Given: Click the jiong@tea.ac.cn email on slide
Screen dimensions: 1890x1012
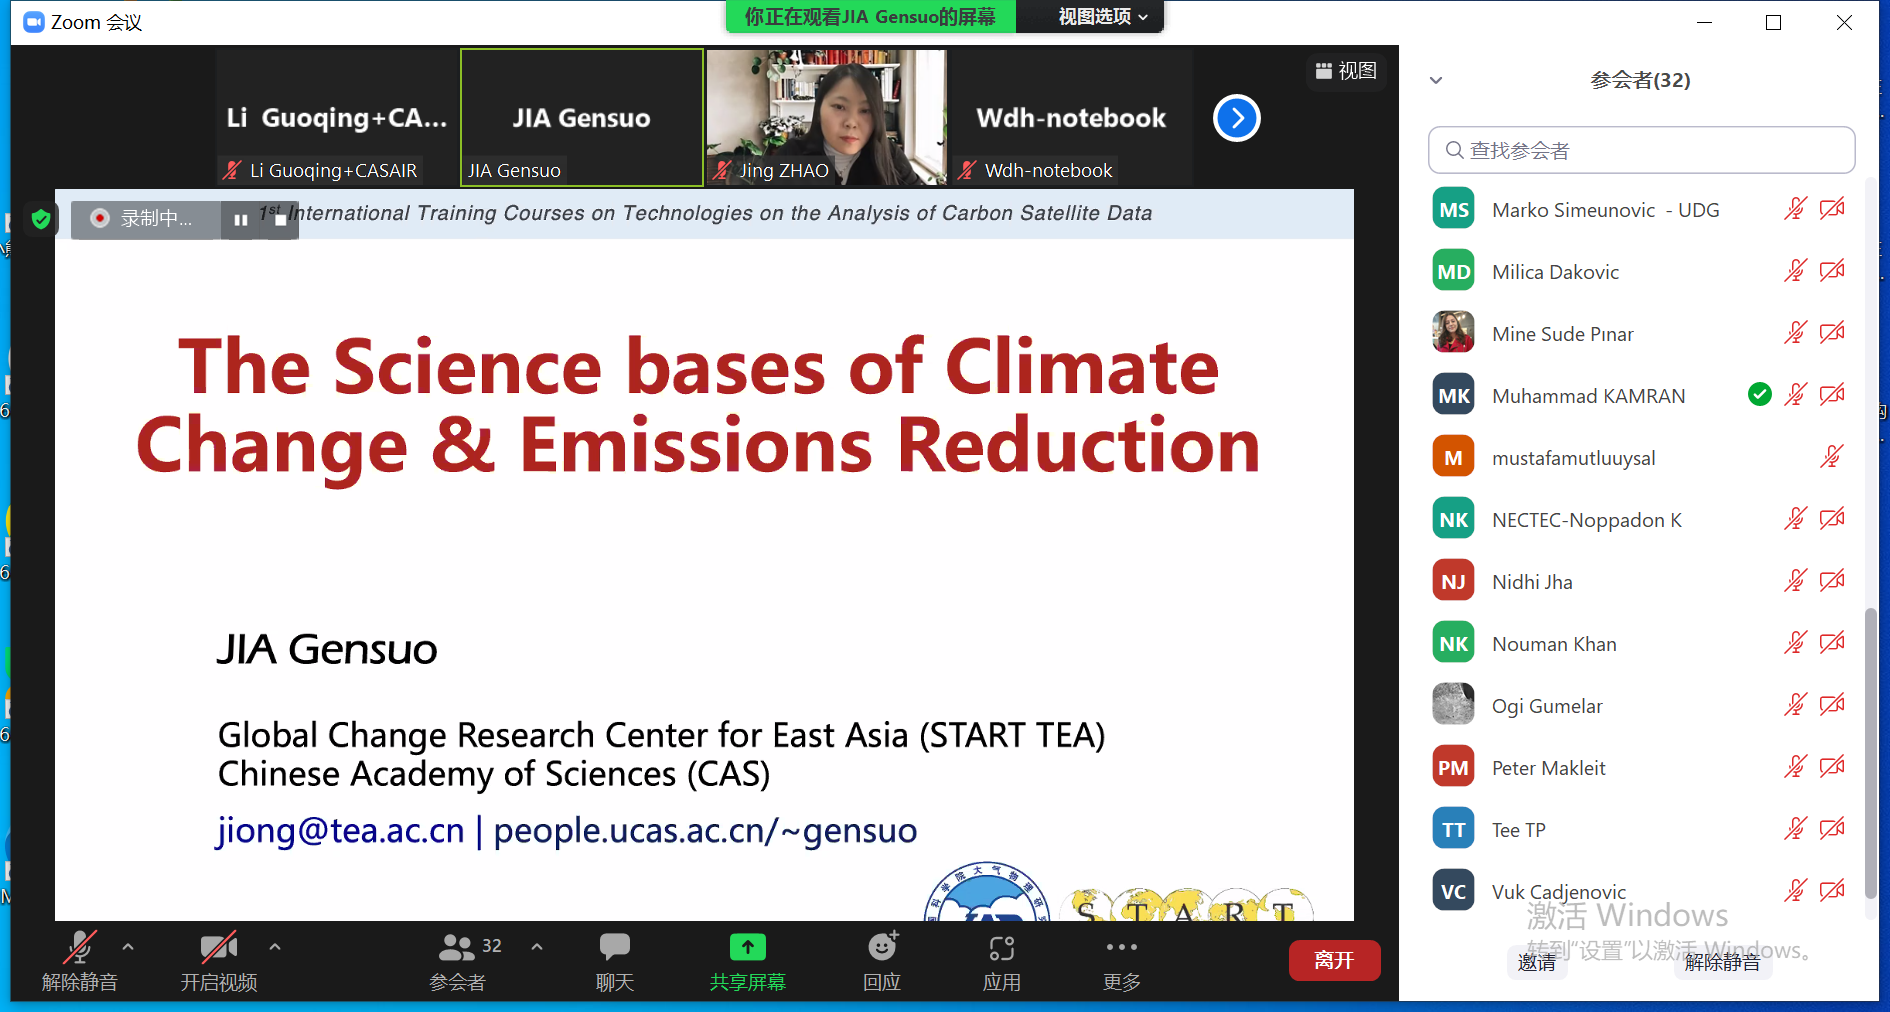Looking at the screenshot, I should pyautogui.click(x=341, y=830).
